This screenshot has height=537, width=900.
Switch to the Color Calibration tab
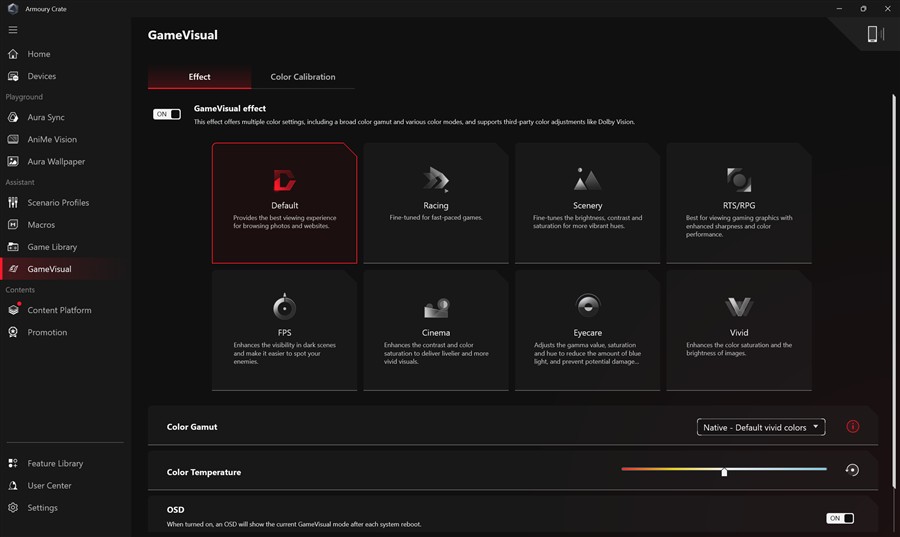pos(302,77)
